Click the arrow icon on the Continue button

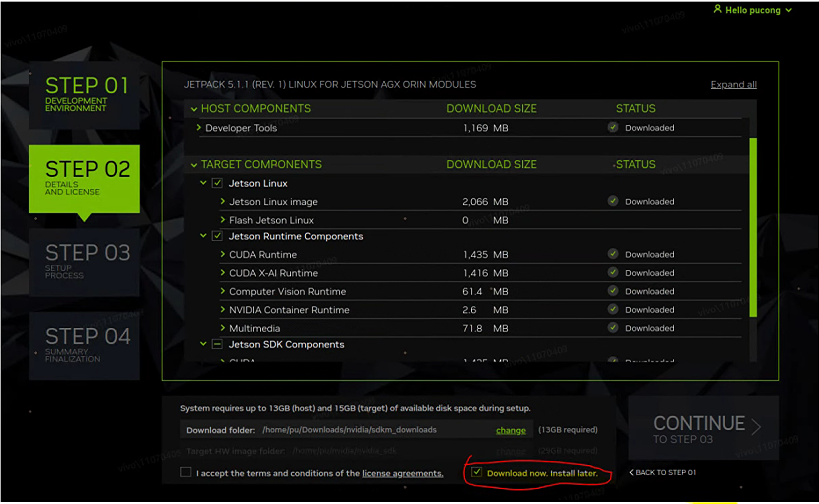point(756,427)
